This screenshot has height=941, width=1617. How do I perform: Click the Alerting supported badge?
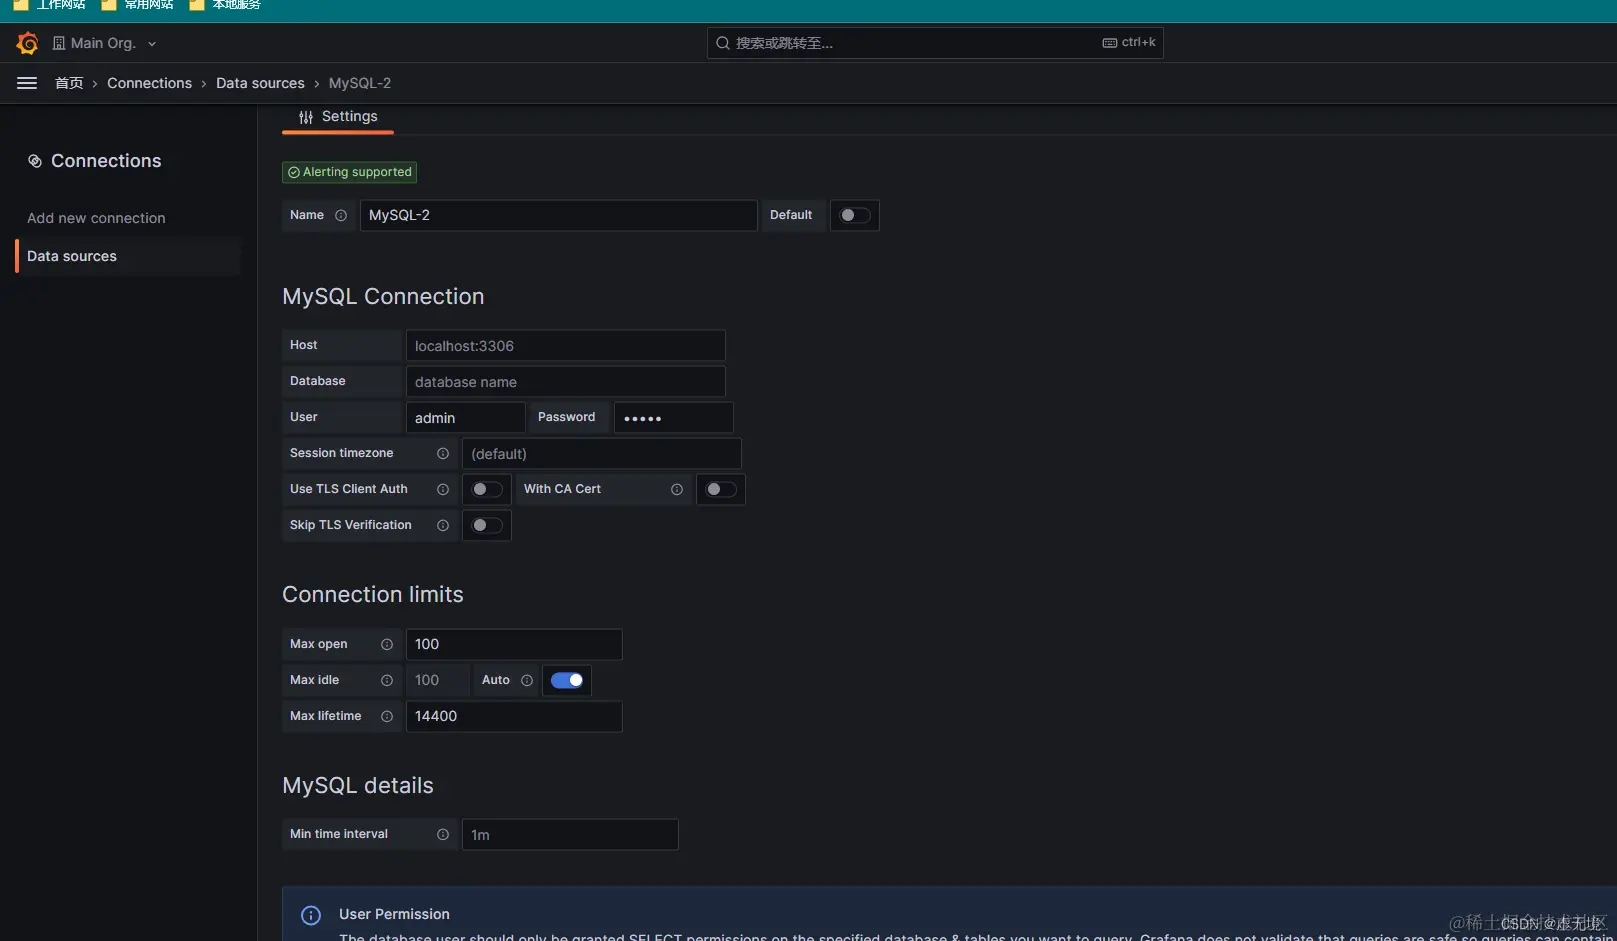click(349, 172)
